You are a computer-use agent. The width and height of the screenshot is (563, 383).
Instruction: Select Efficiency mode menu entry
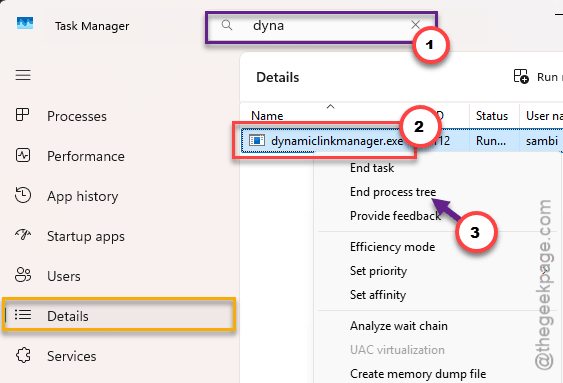pos(392,247)
